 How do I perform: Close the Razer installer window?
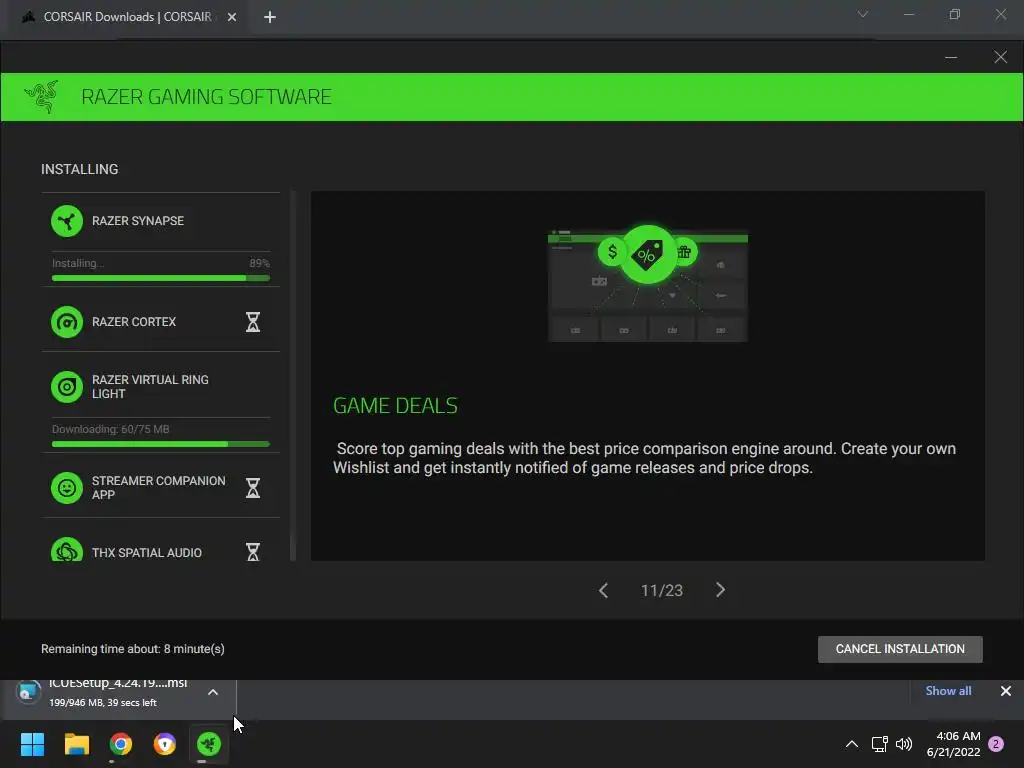(1000, 57)
